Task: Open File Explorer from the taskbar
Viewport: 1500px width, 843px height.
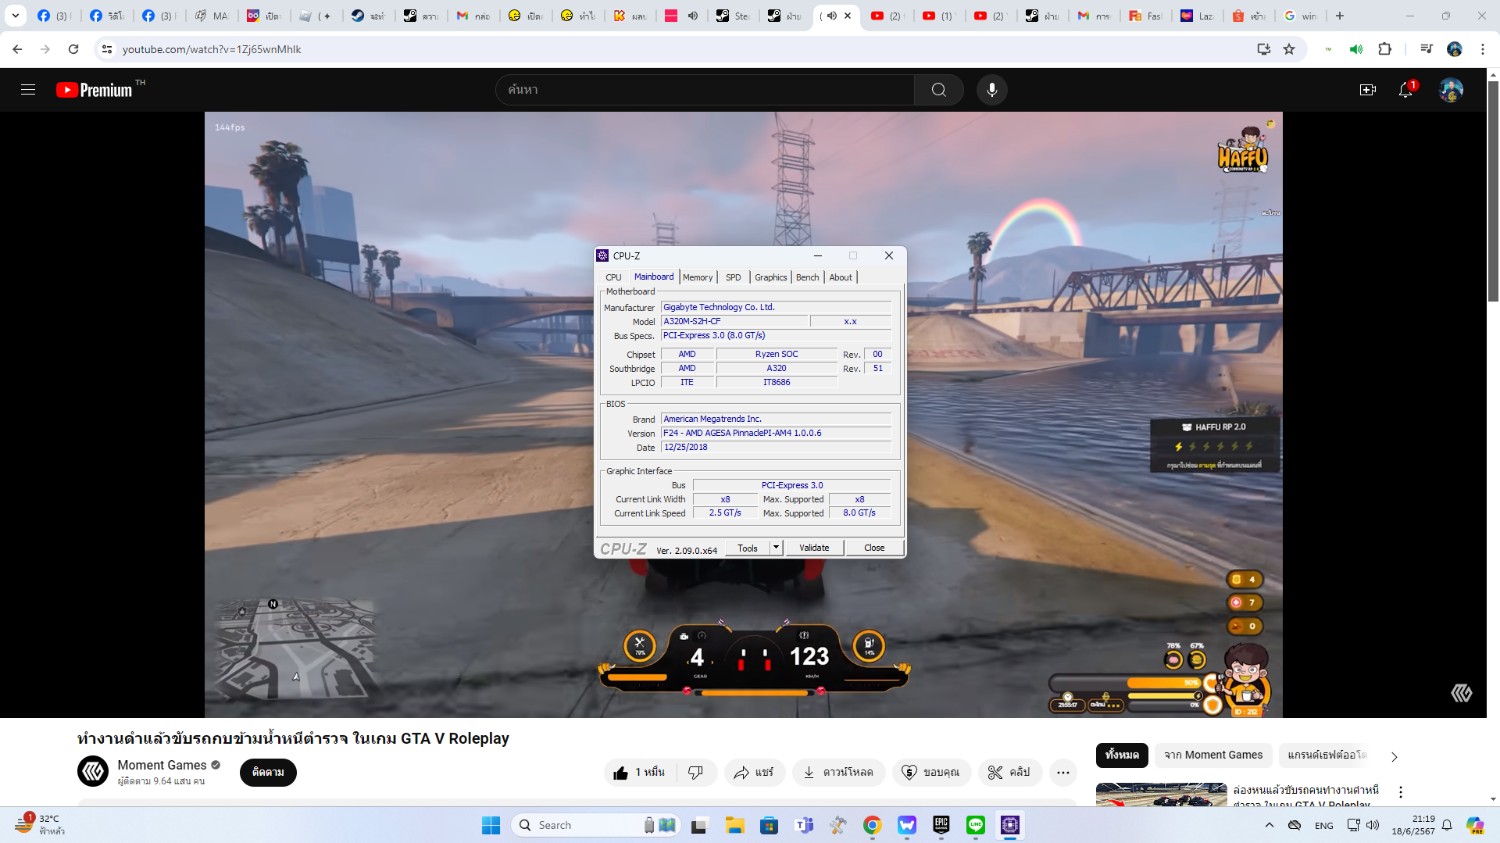Action: pyautogui.click(x=735, y=825)
